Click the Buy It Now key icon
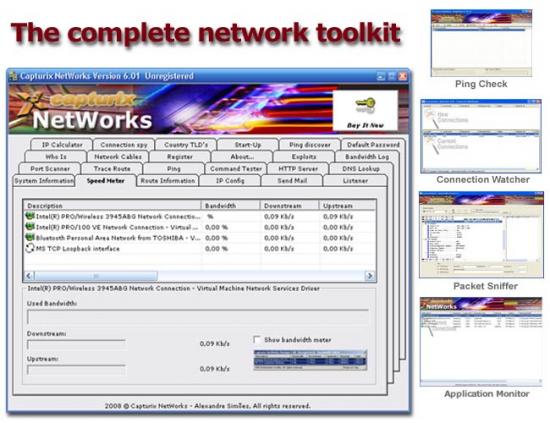The image size is (550, 423). point(365,105)
